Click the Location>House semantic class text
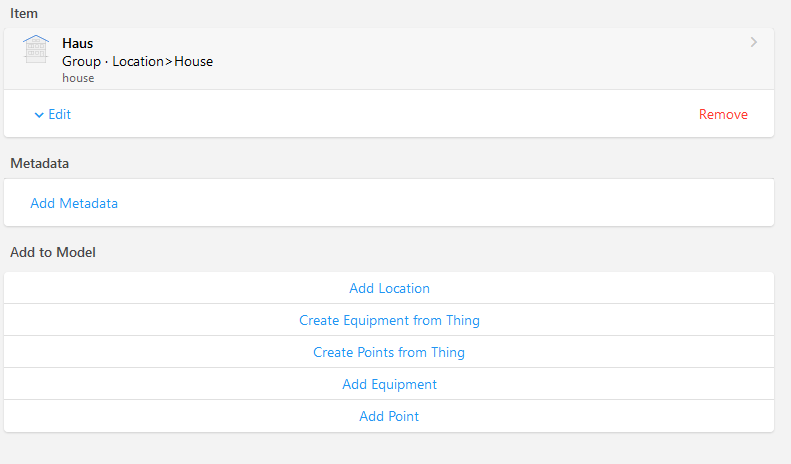The width and height of the screenshot is (791, 464). point(162,61)
